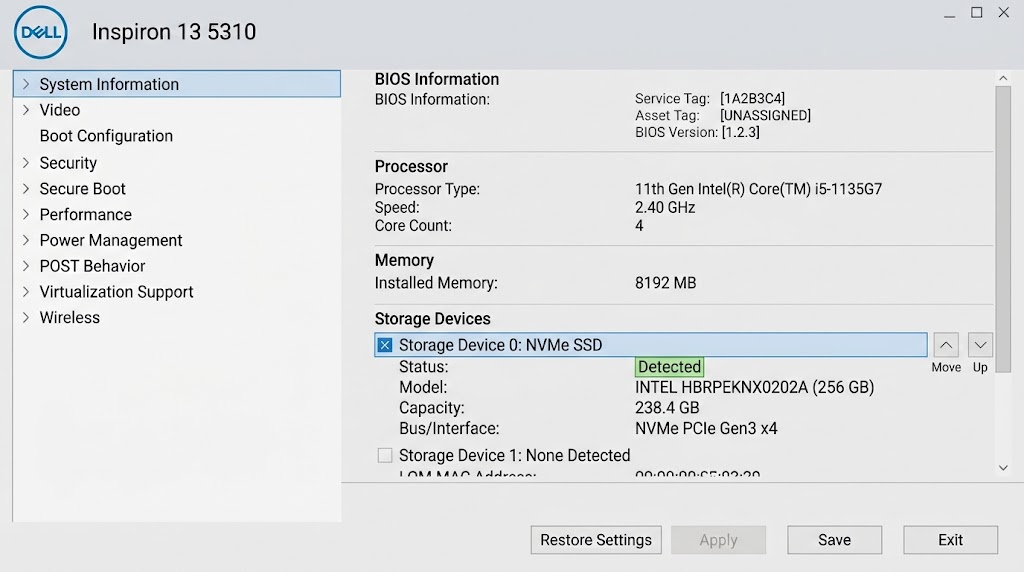Click Storage Device 1 None Detected label

click(x=514, y=455)
